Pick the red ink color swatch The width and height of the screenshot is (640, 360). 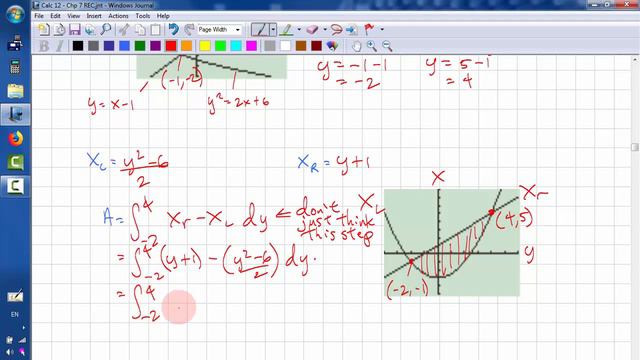[171, 46]
